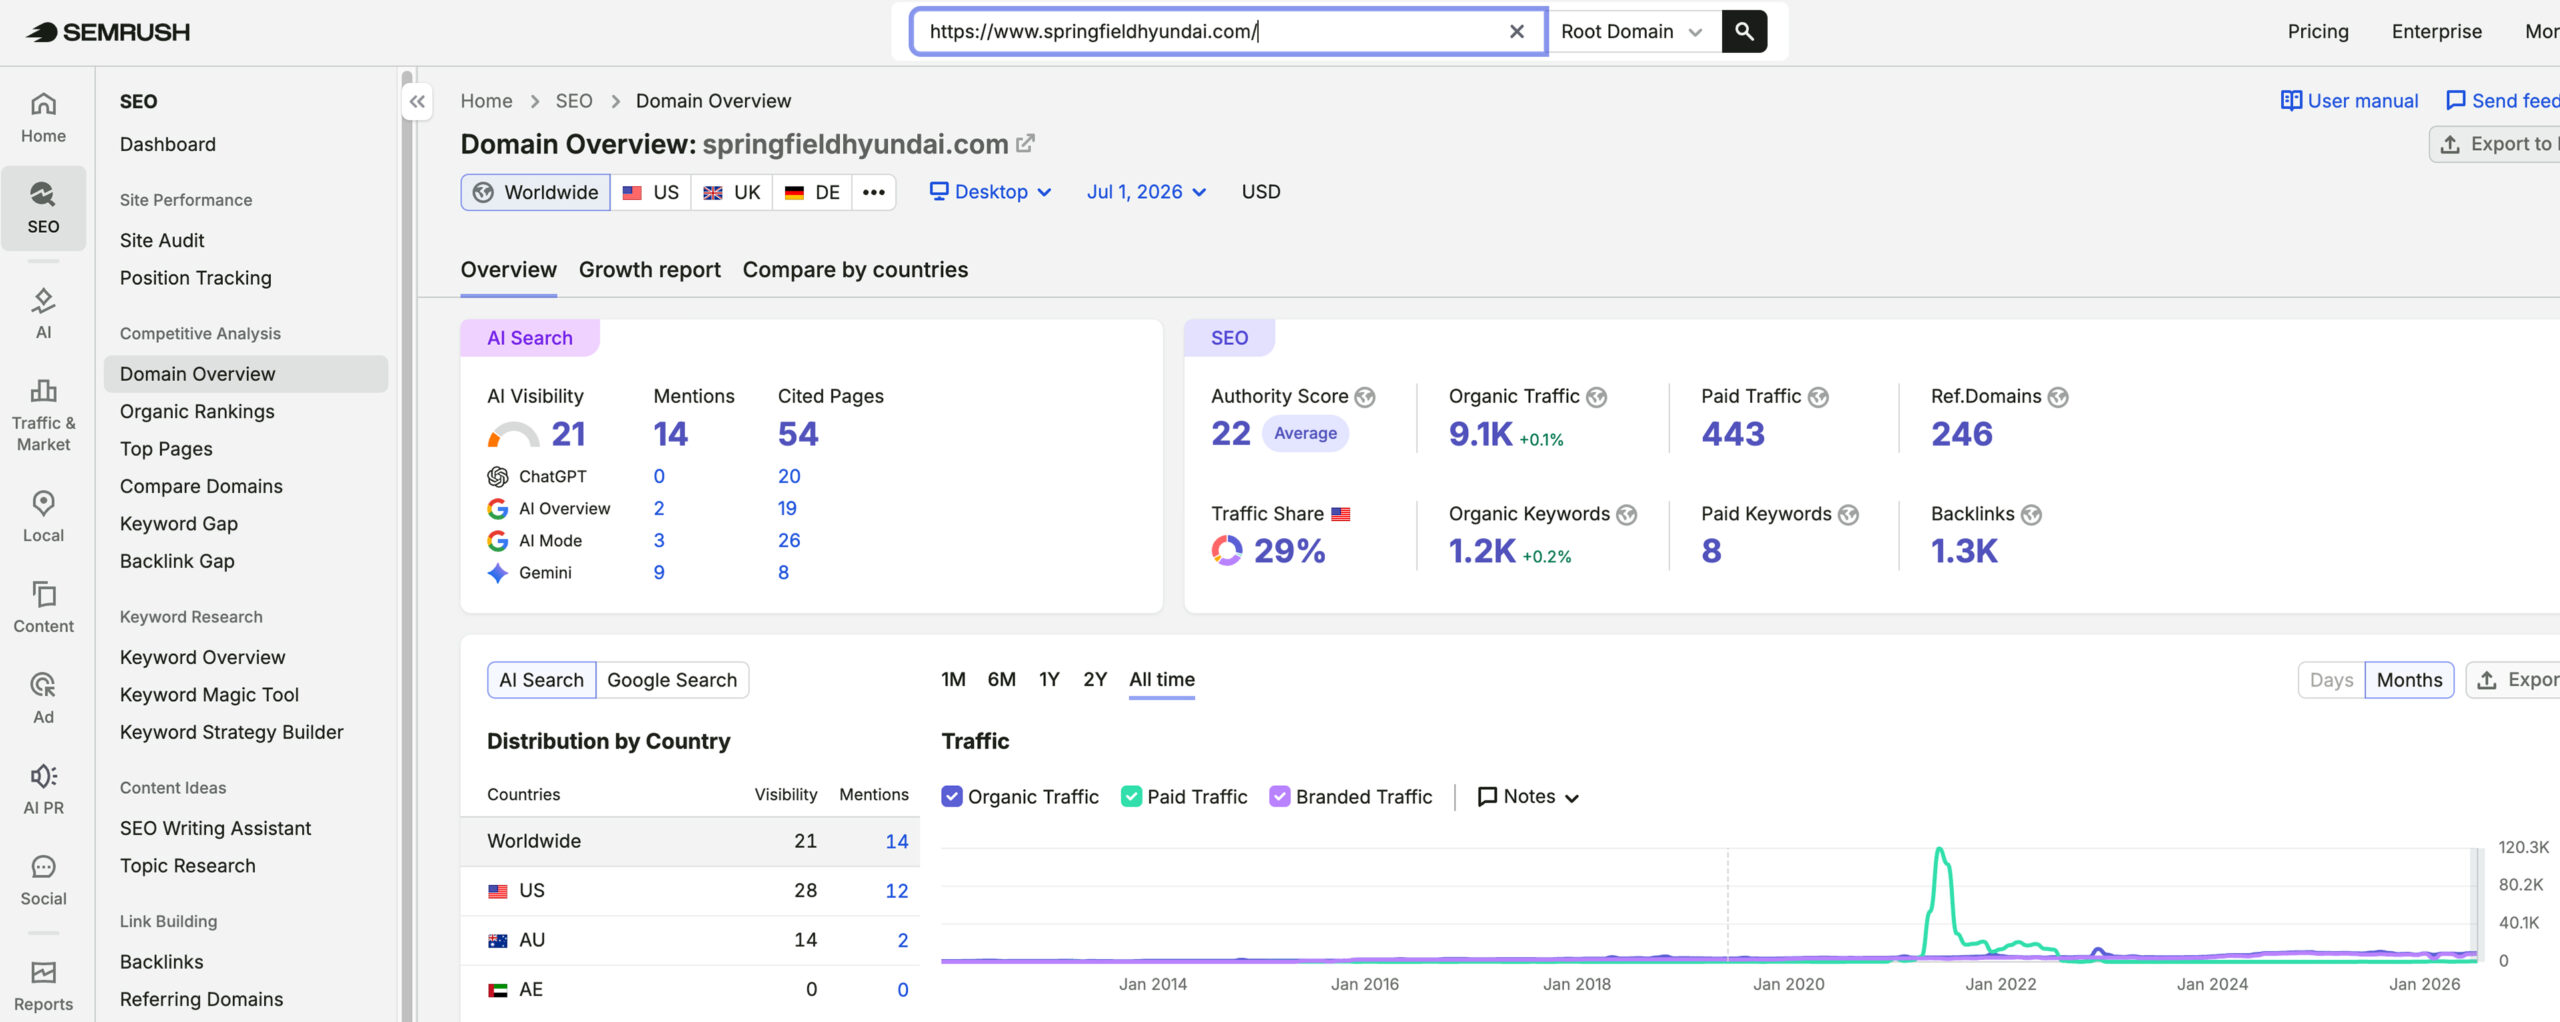Click Organic Traffic info globe icon
Screen dimensions: 2560x1022
coord(1597,397)
